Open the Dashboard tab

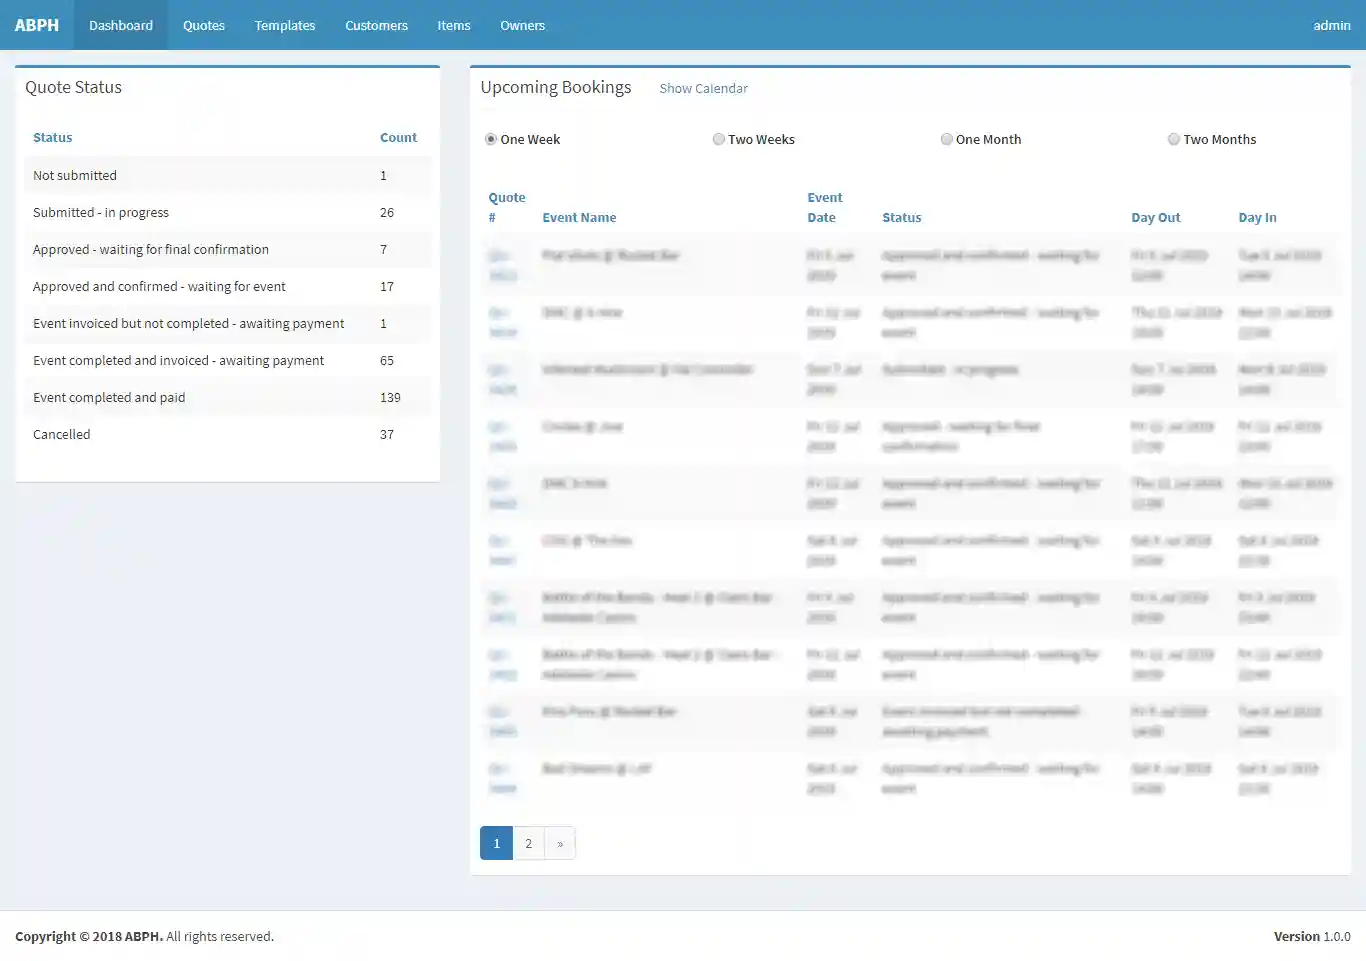pyautogui.click(x=121, y=25)
